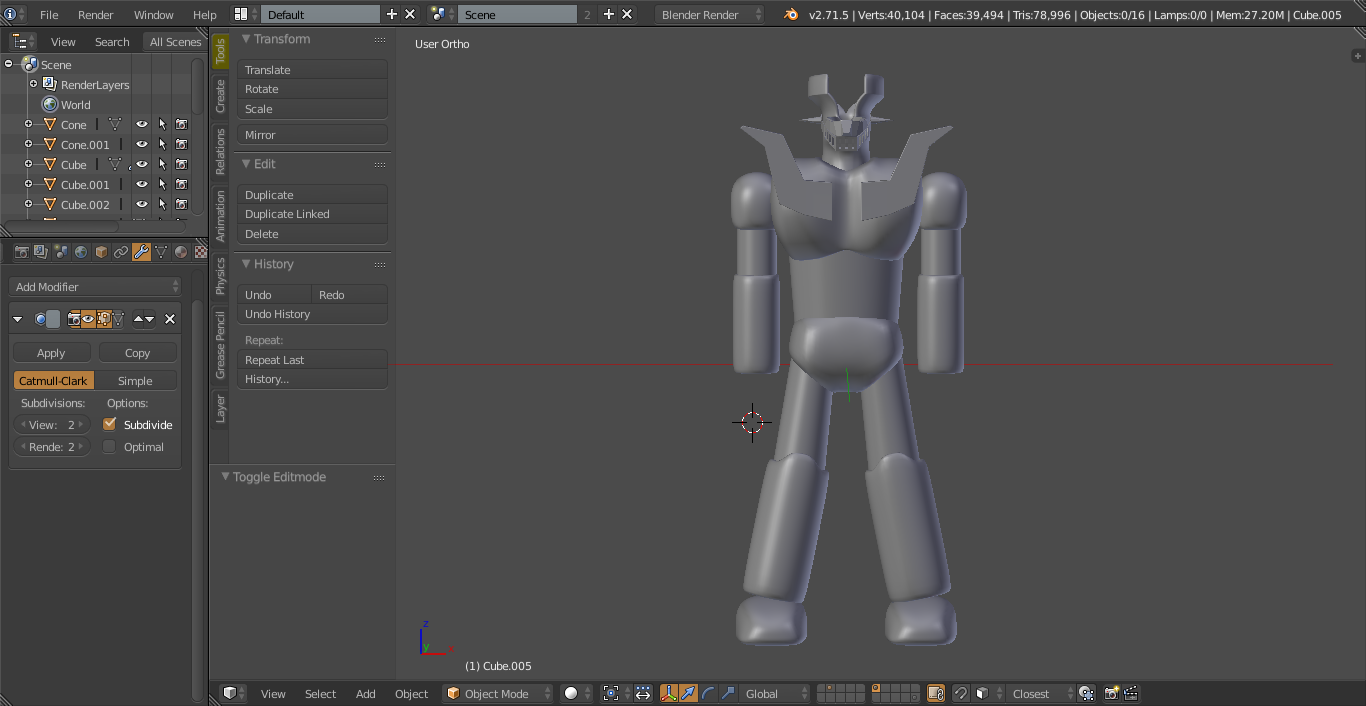
Task: Toggle modifier viewport display eye button
Action: click(x=88, y=319)
